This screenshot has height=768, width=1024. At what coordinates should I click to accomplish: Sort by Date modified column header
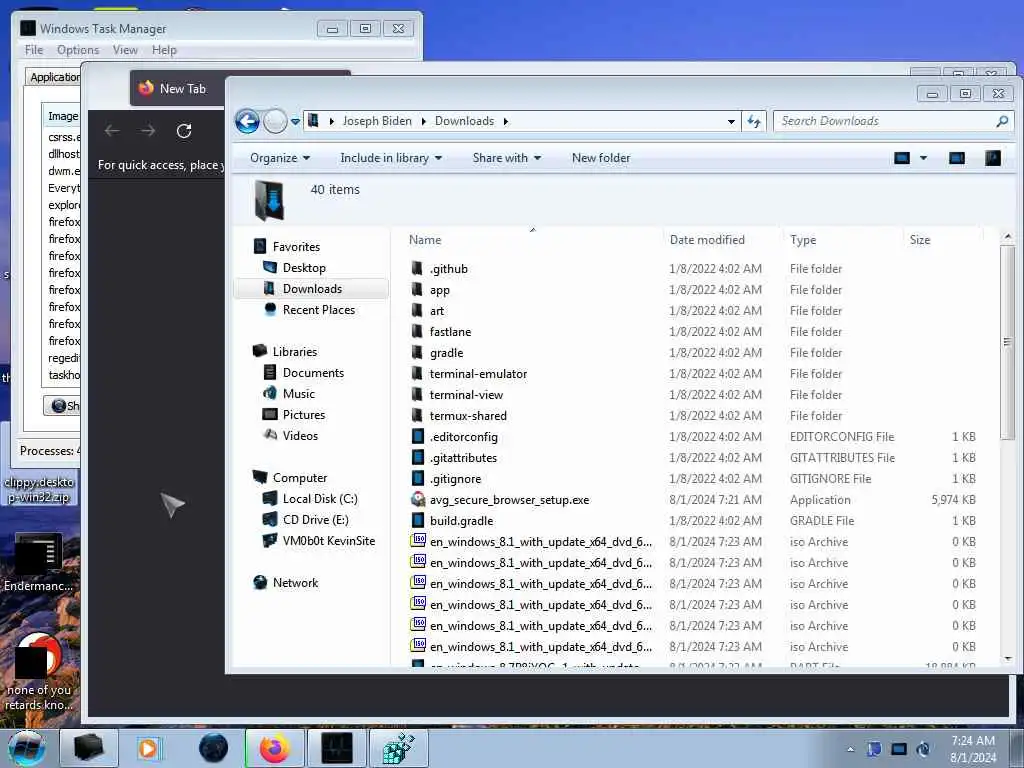[x=707, y=240]
